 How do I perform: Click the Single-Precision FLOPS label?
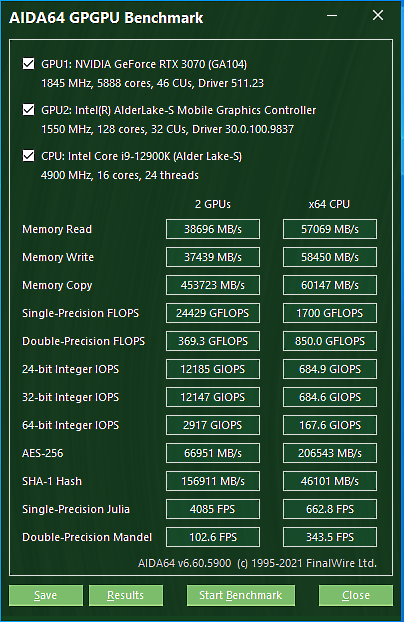point(81,313)
